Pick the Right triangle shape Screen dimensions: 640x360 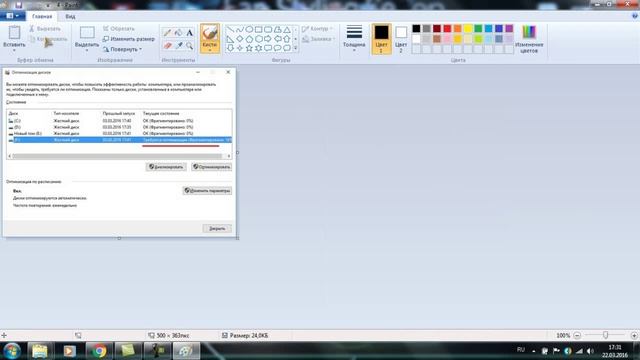[x=230, y=39]
